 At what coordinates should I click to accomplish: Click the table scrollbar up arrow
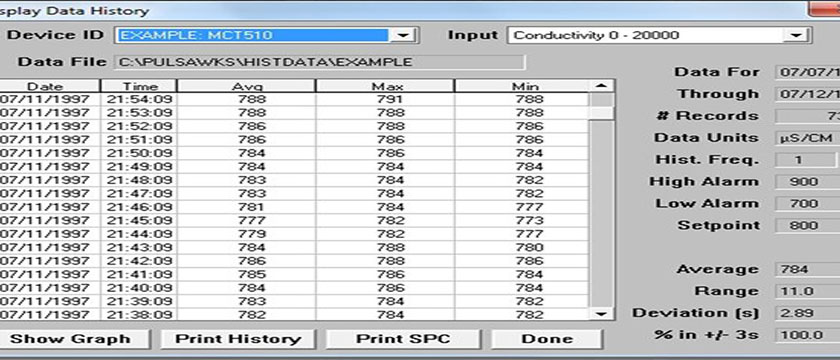(x=602, y=86)
